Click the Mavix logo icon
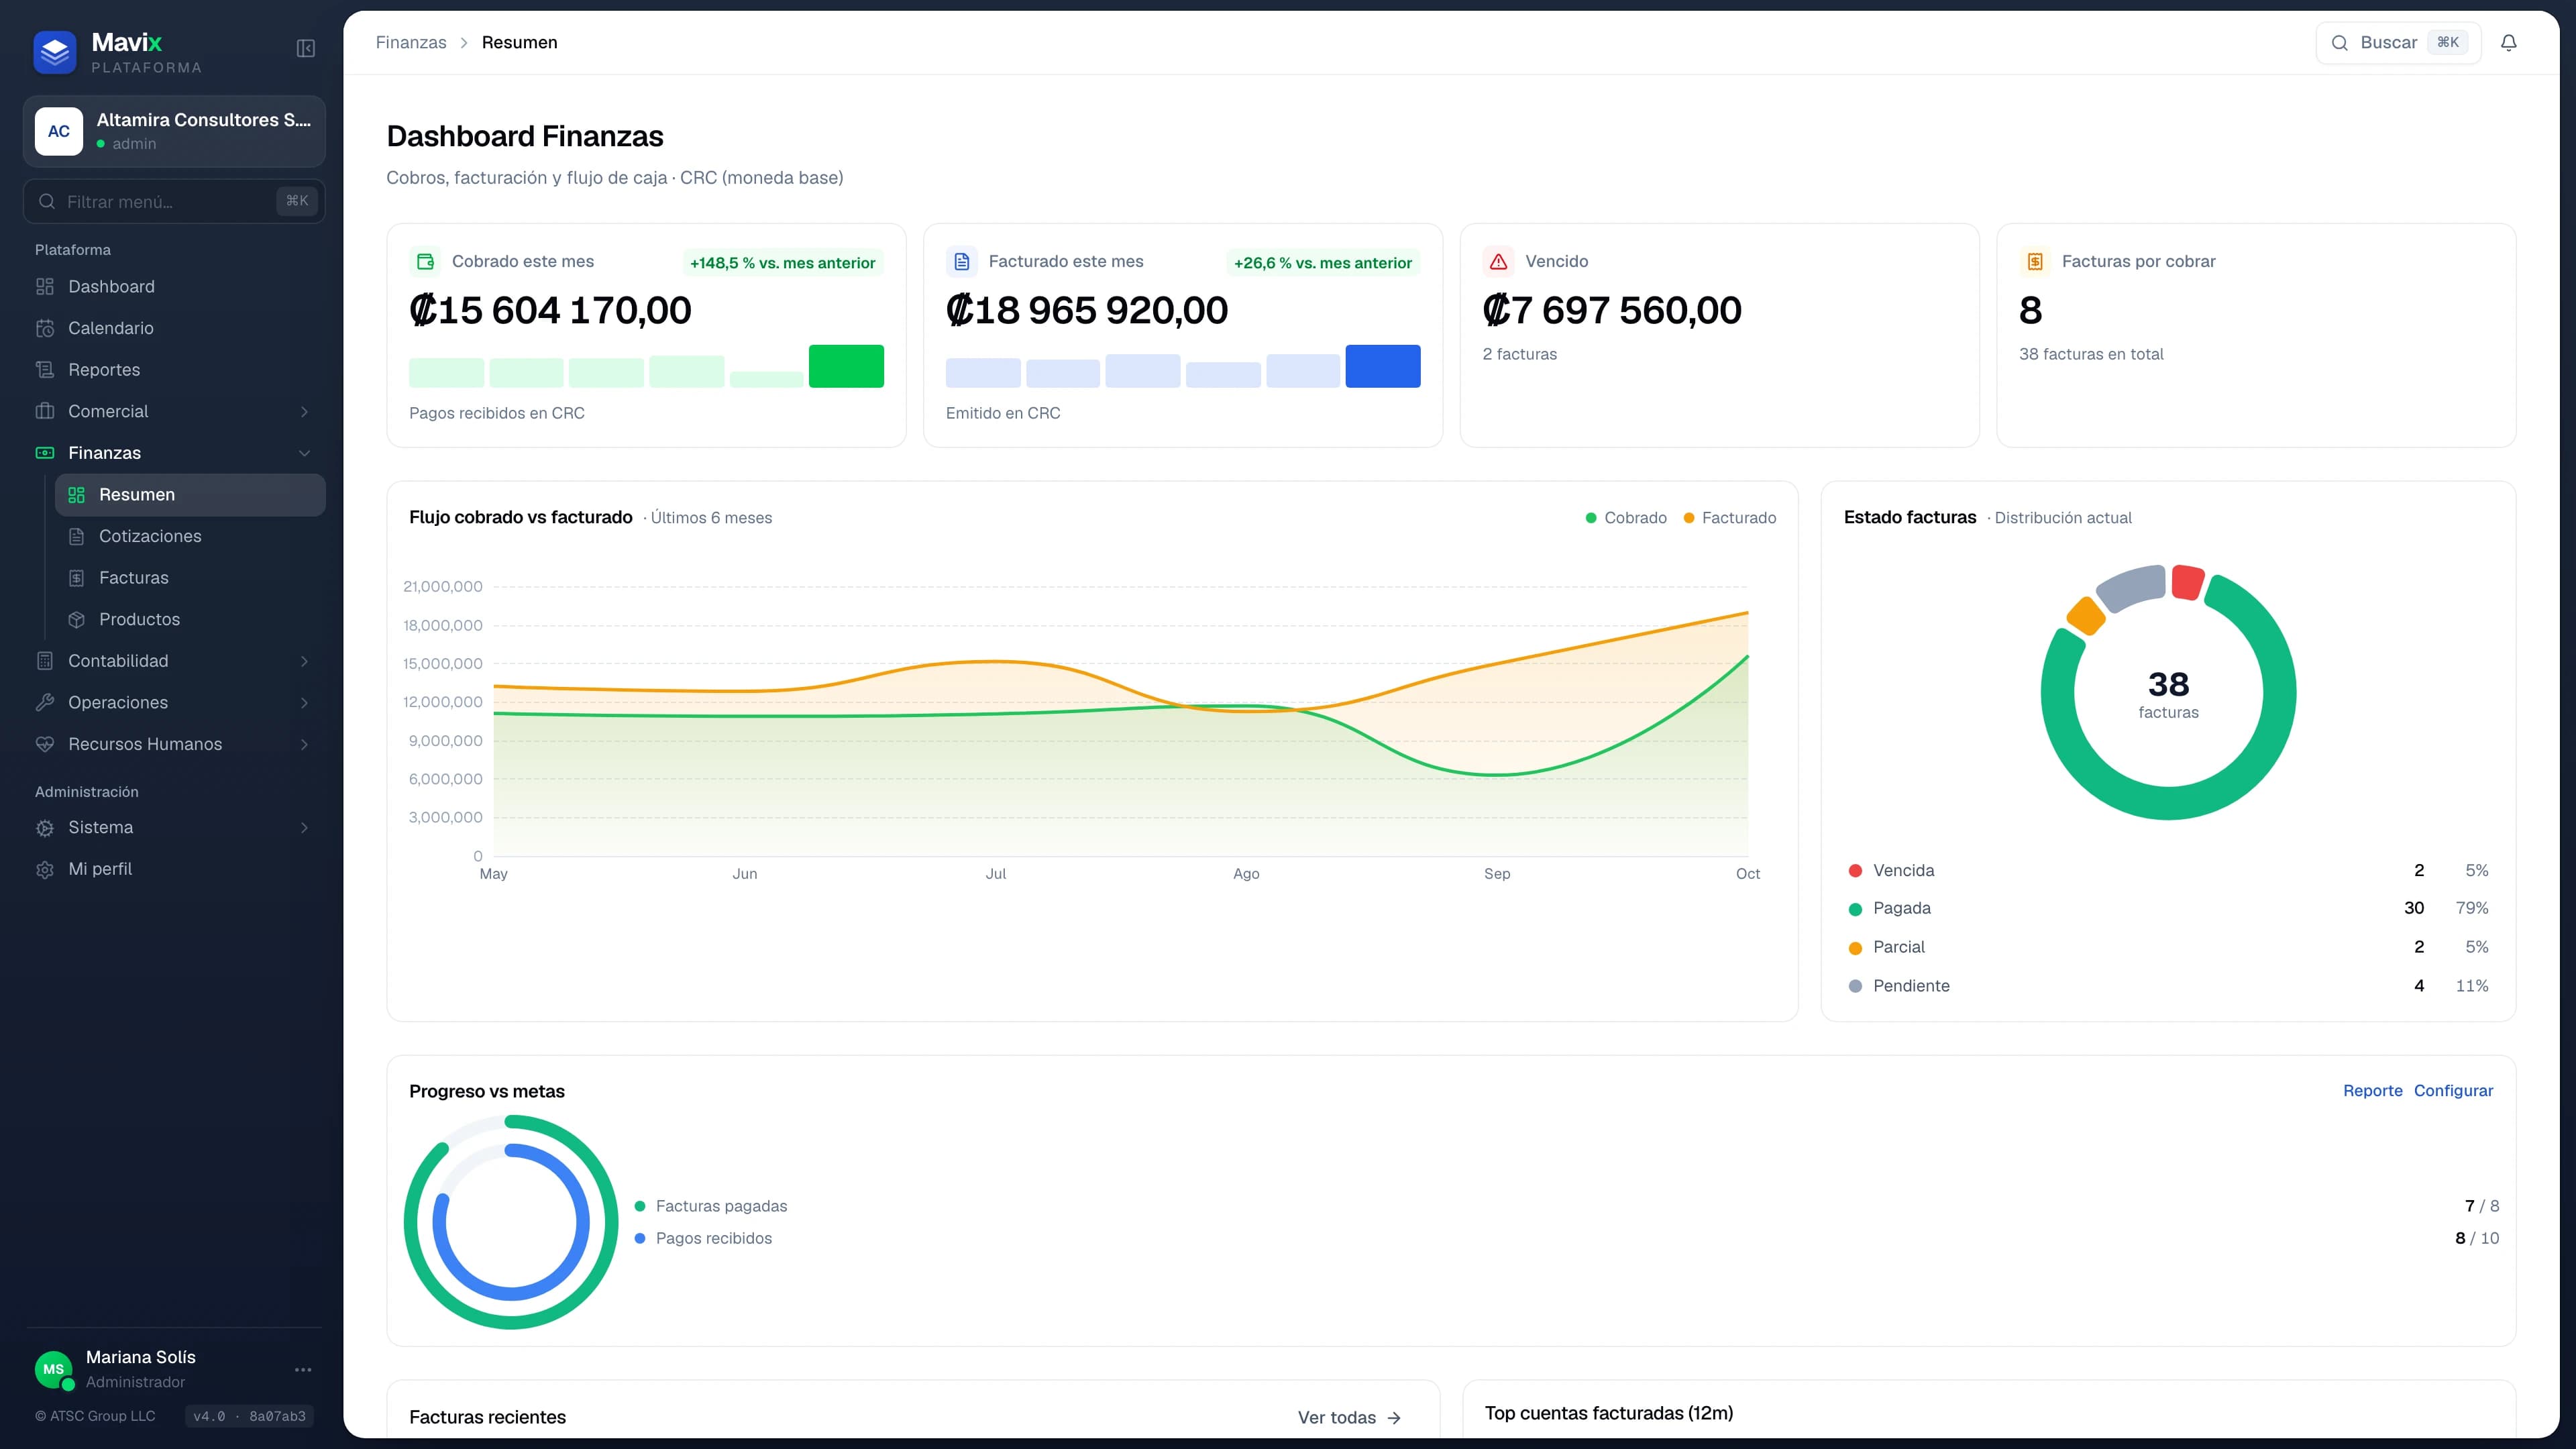This screenshot has width=2576, height=1449. tap(55, 52)
